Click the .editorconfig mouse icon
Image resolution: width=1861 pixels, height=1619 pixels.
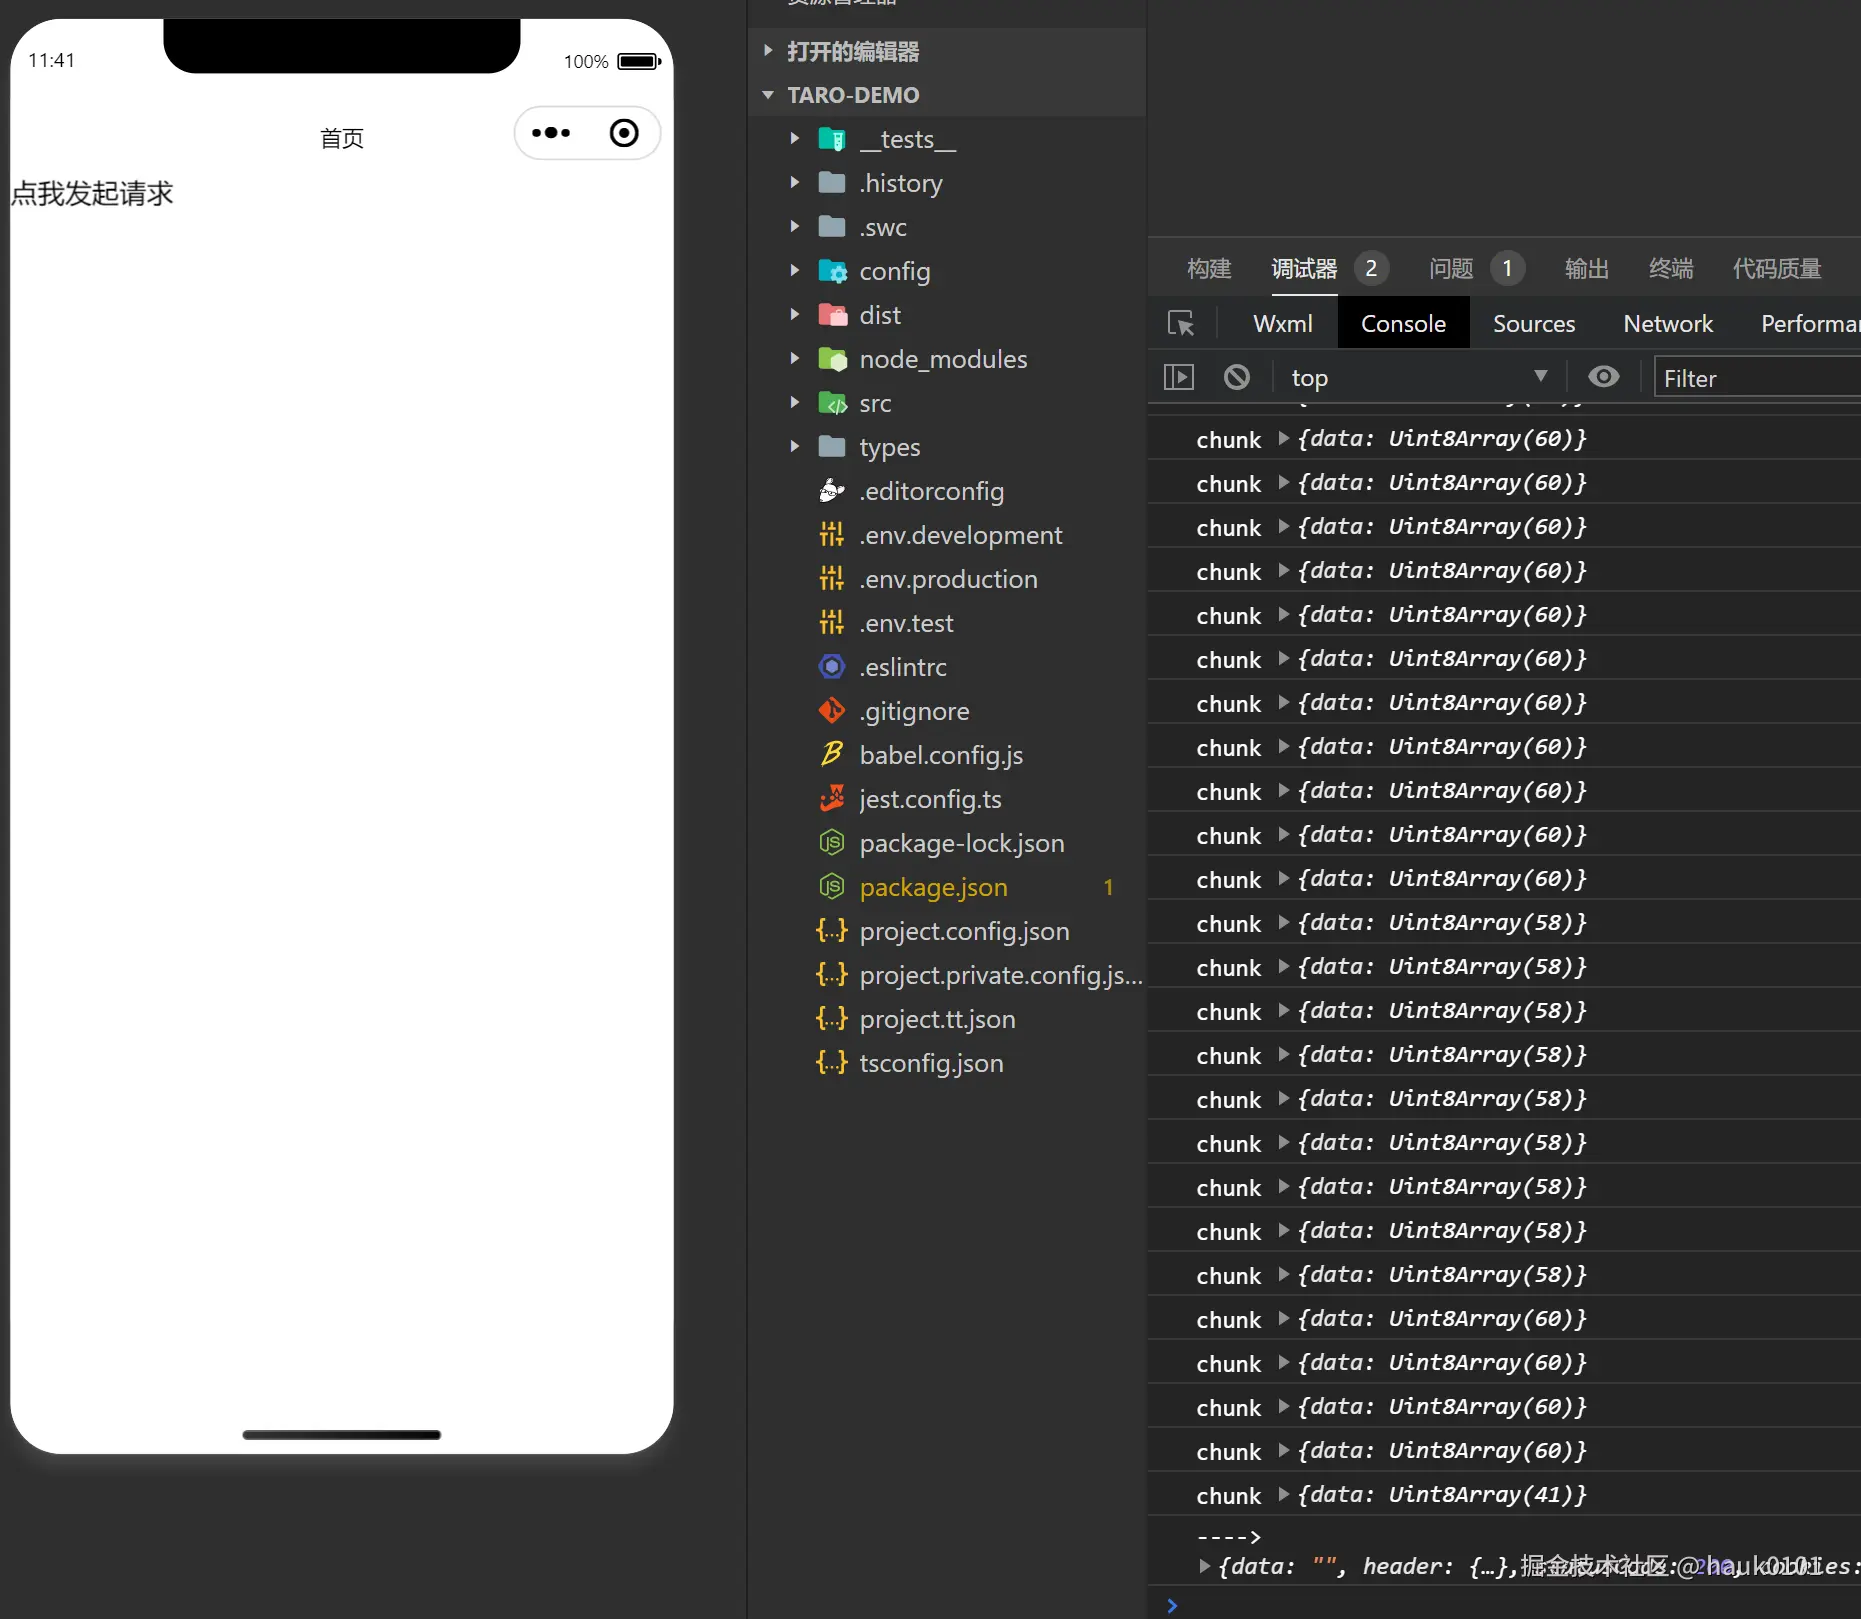click(x=832, y=491)
